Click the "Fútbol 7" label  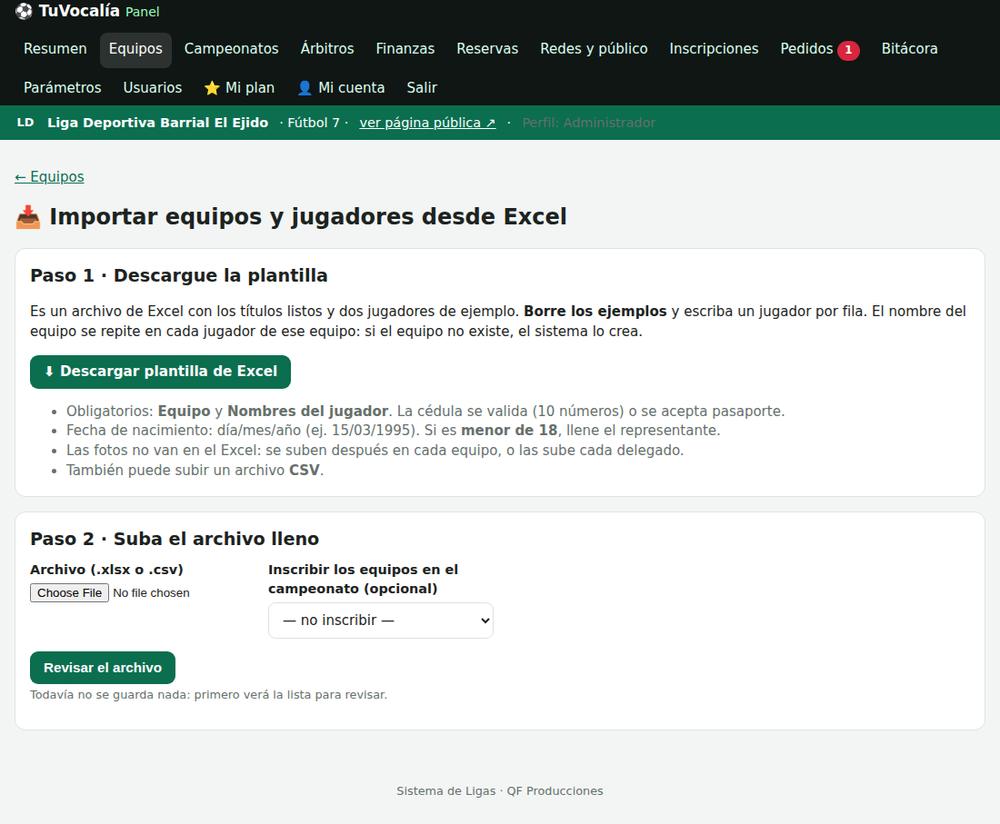tap(313, 122)
